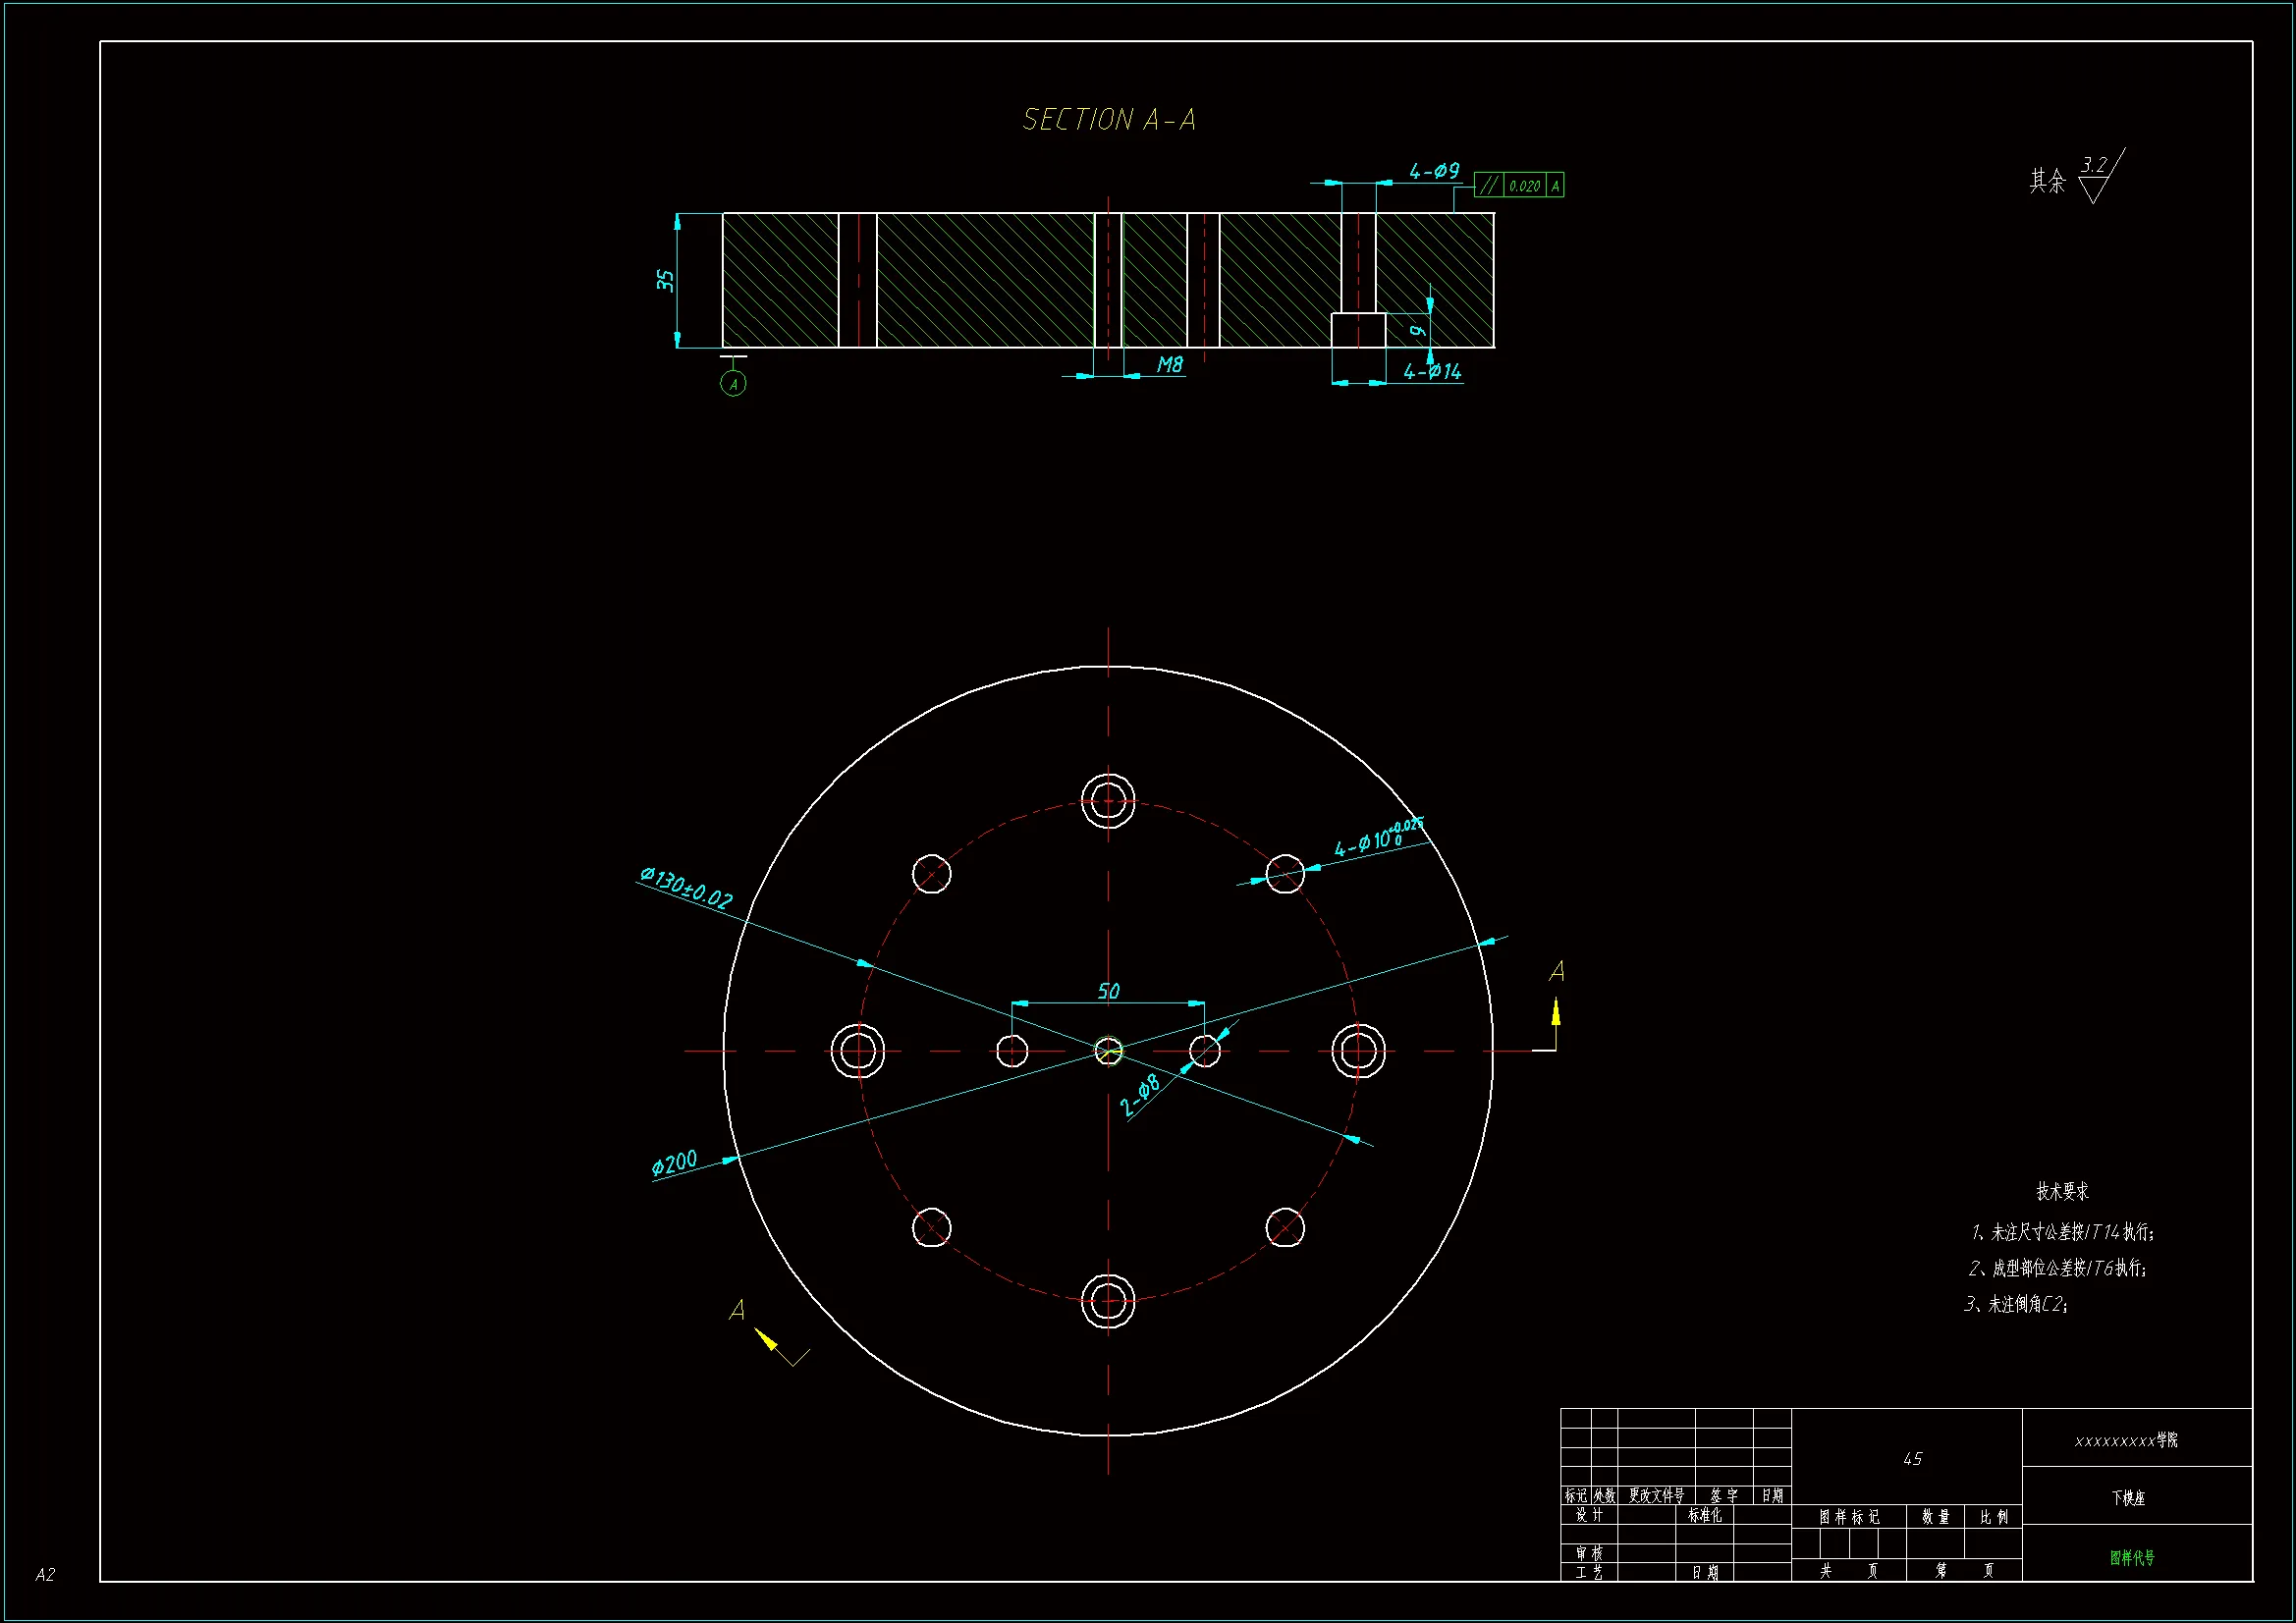2296x1623 pixels.
Task: Click the 35 height dimension
Action: coord(666,280)
